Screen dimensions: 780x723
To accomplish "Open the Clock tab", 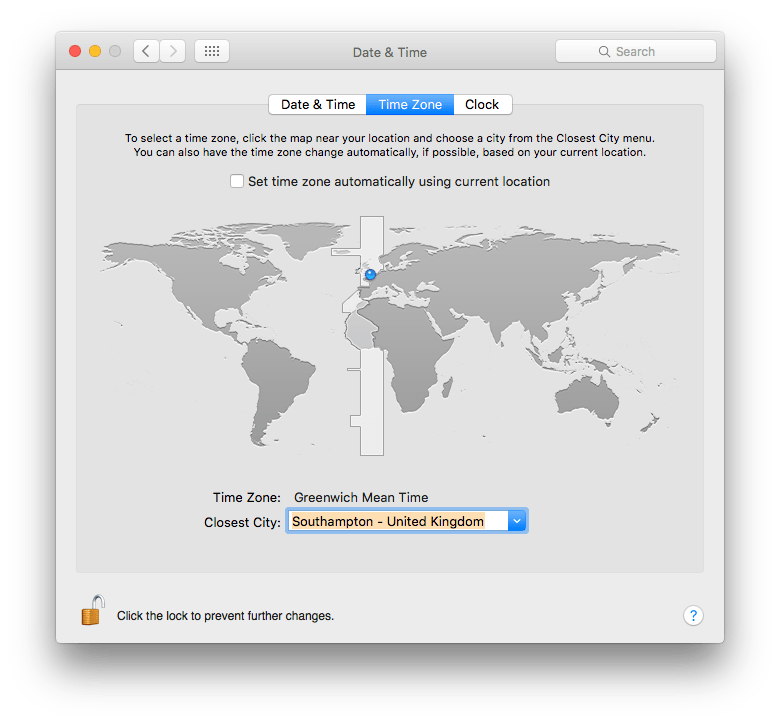I will click(x=482, y=104).
